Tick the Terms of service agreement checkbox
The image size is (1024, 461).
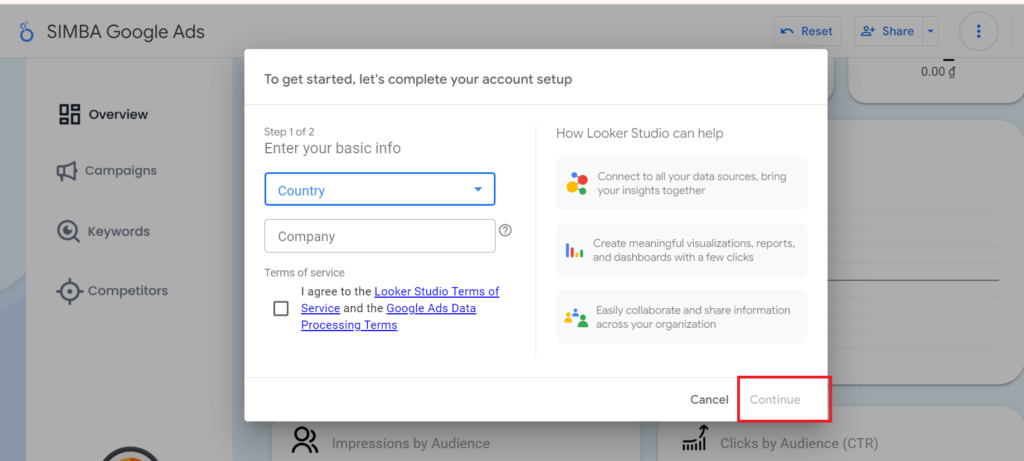point(281,308)
